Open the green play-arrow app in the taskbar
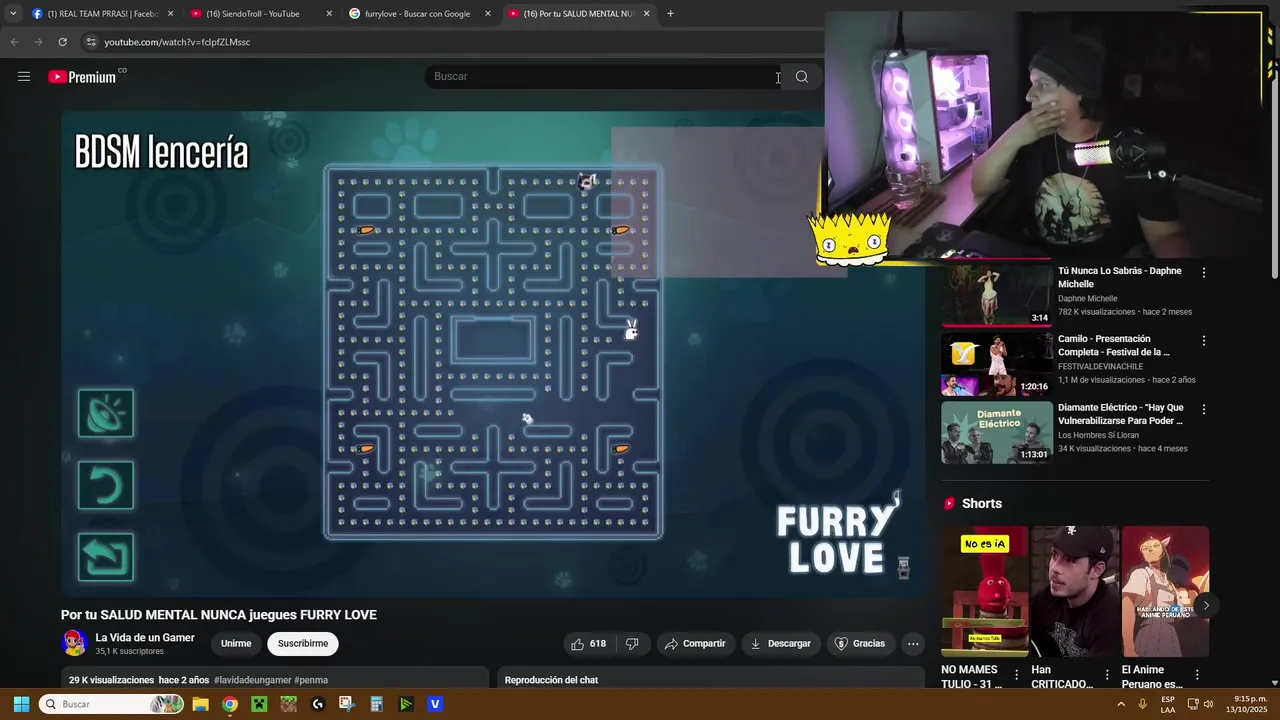Screen dimensions: 1280x720 [406, 704]
